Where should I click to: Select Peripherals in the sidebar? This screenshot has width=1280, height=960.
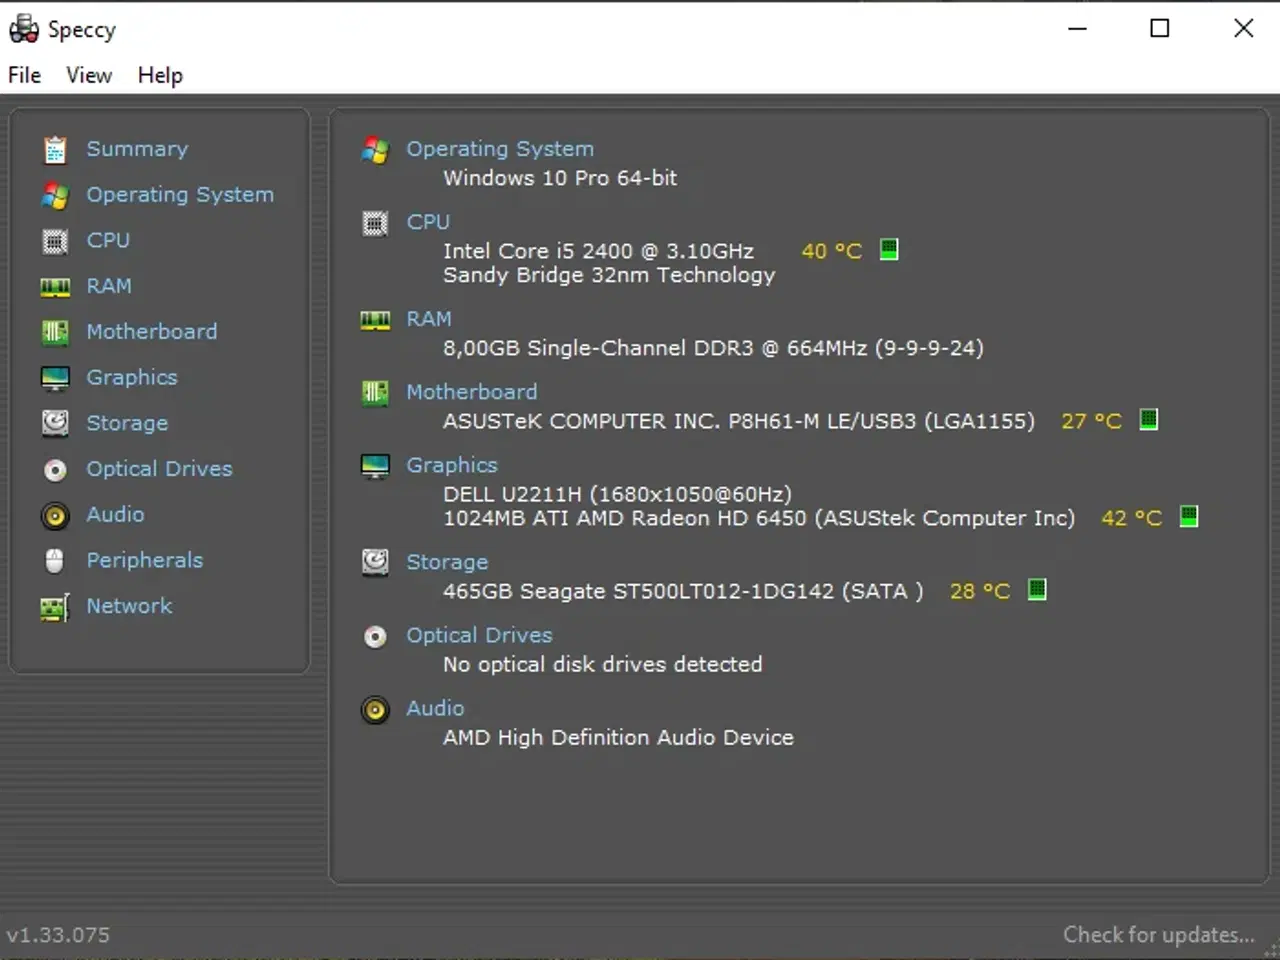click(145, 560)
